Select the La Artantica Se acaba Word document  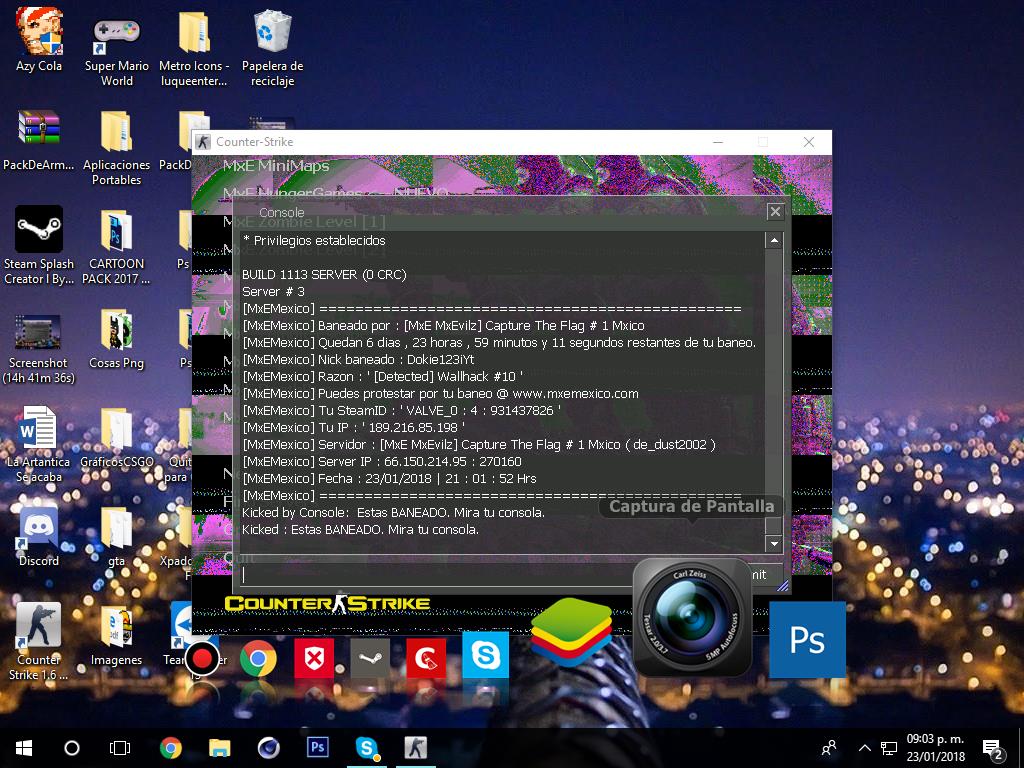point(39,444)
